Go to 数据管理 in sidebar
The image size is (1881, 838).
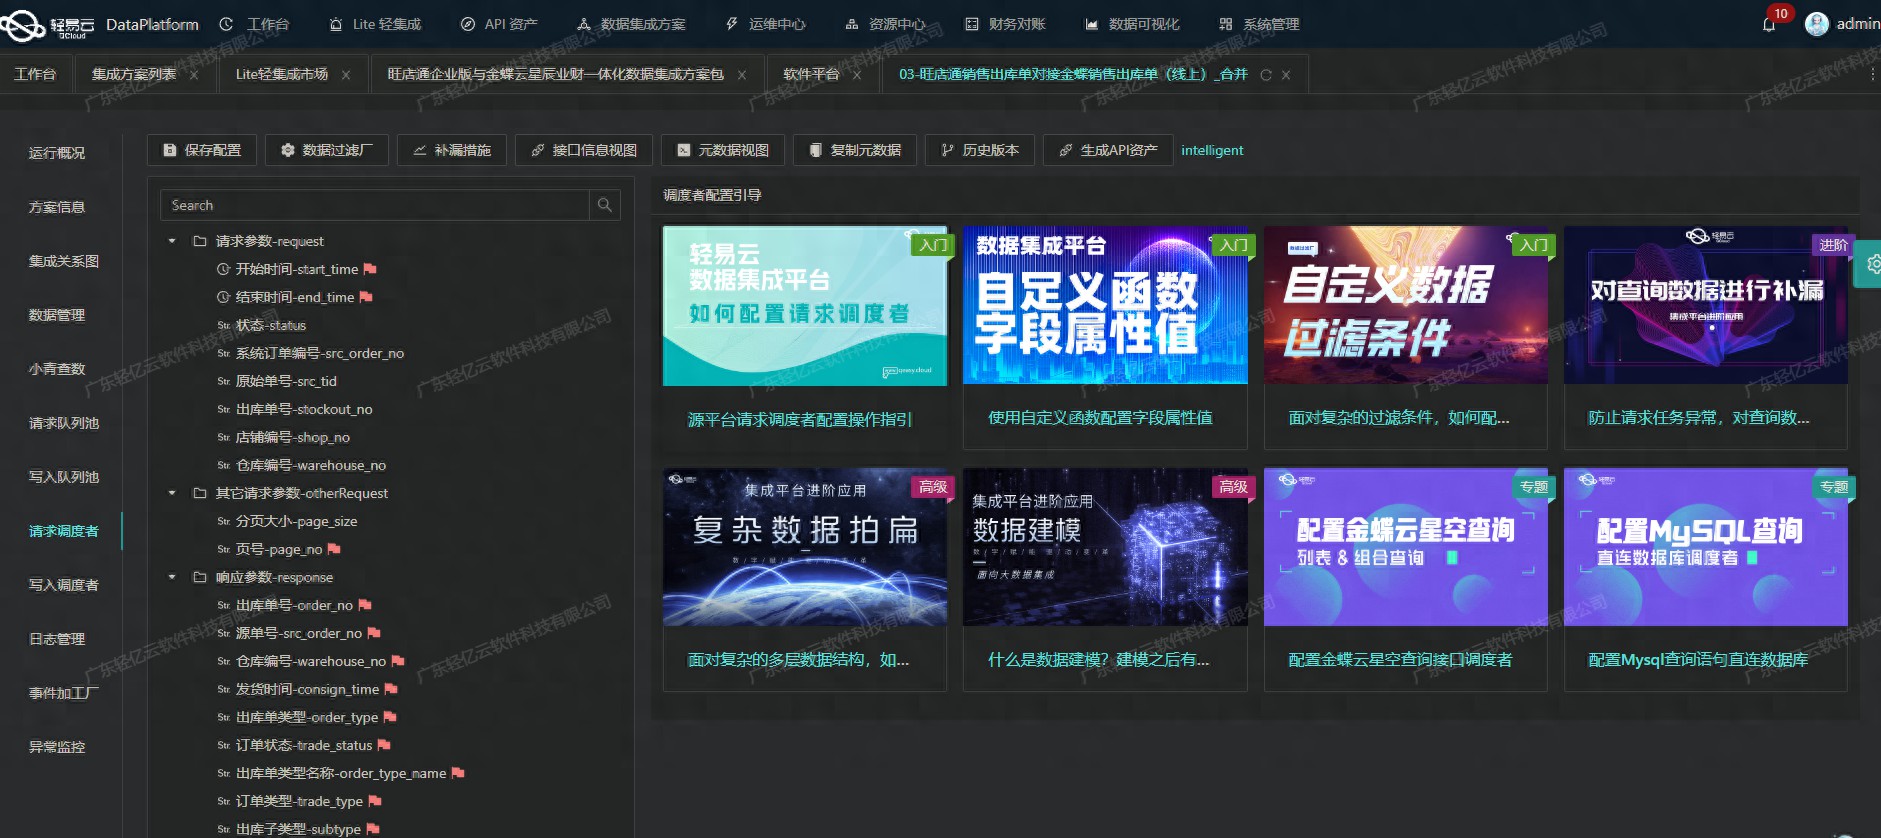[x=57, y=315]
